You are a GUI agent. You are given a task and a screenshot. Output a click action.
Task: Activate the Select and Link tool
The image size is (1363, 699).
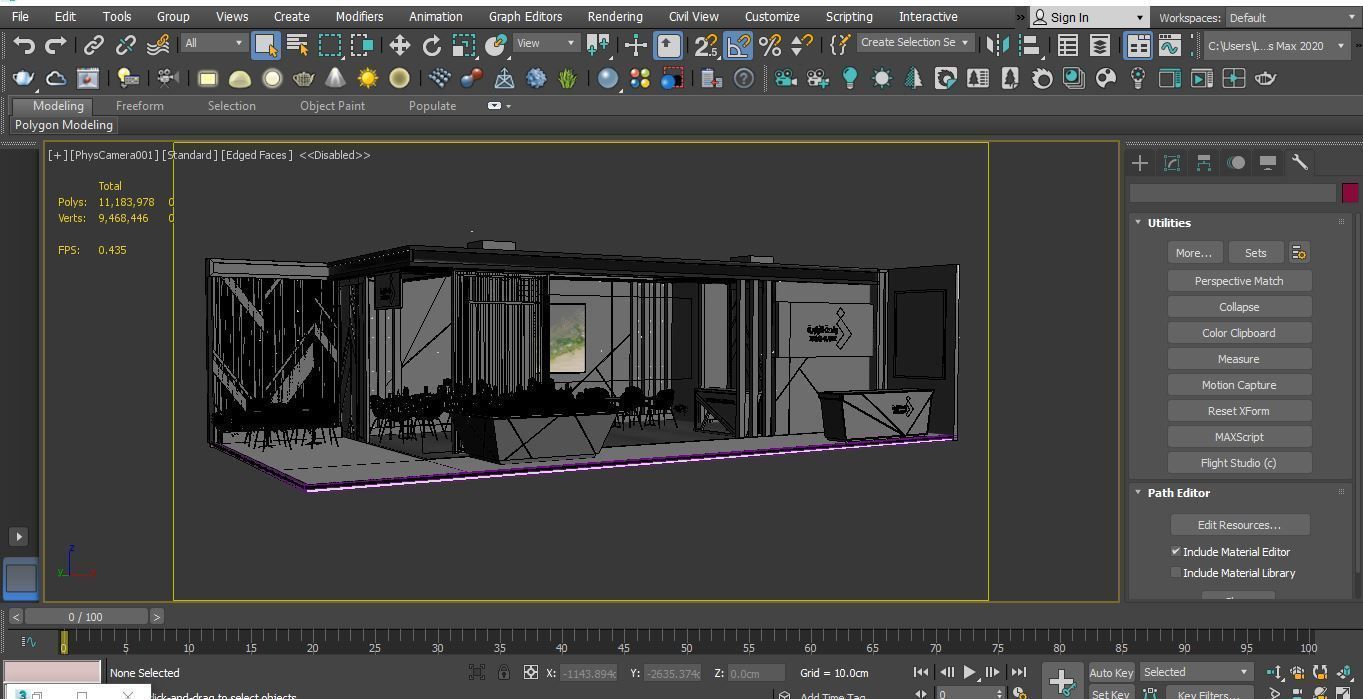(94, 45)
